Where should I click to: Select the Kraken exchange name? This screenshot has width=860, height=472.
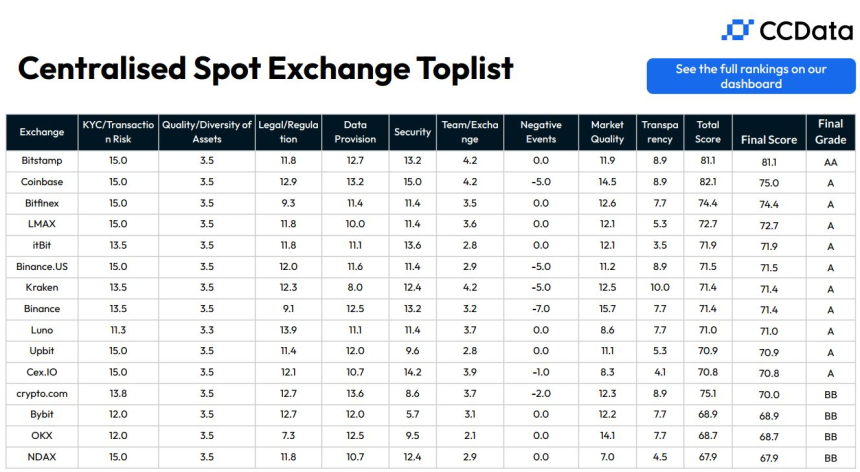tap(41, 287)
